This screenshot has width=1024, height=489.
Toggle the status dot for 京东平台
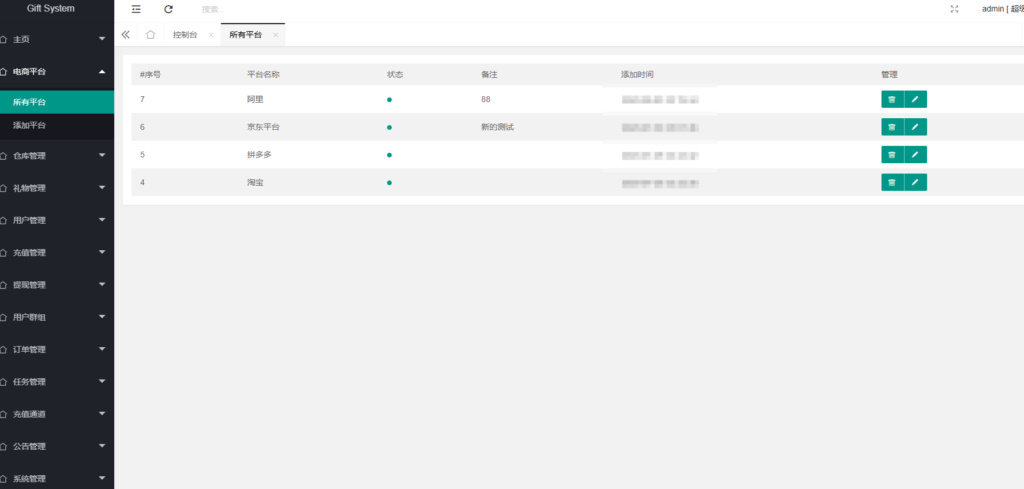(x=389, y=127)
